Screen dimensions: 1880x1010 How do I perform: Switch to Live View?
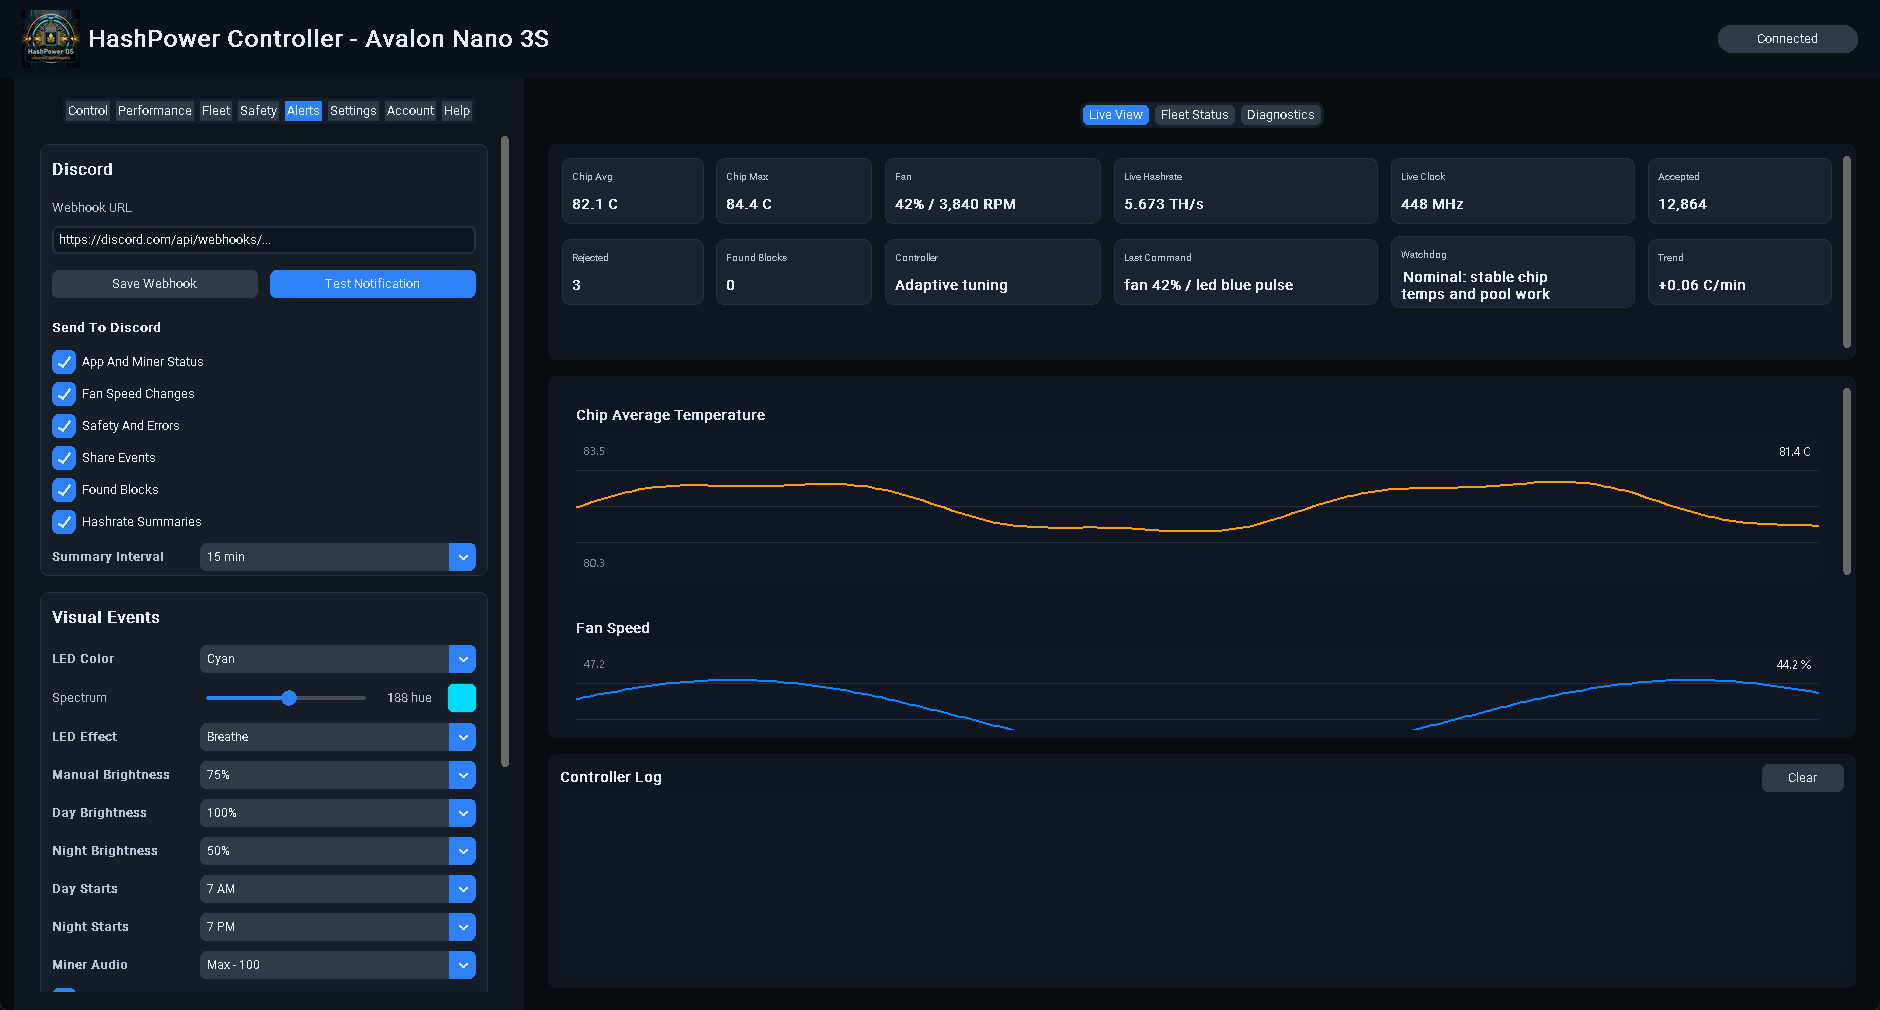click(x=1115, y=115)
